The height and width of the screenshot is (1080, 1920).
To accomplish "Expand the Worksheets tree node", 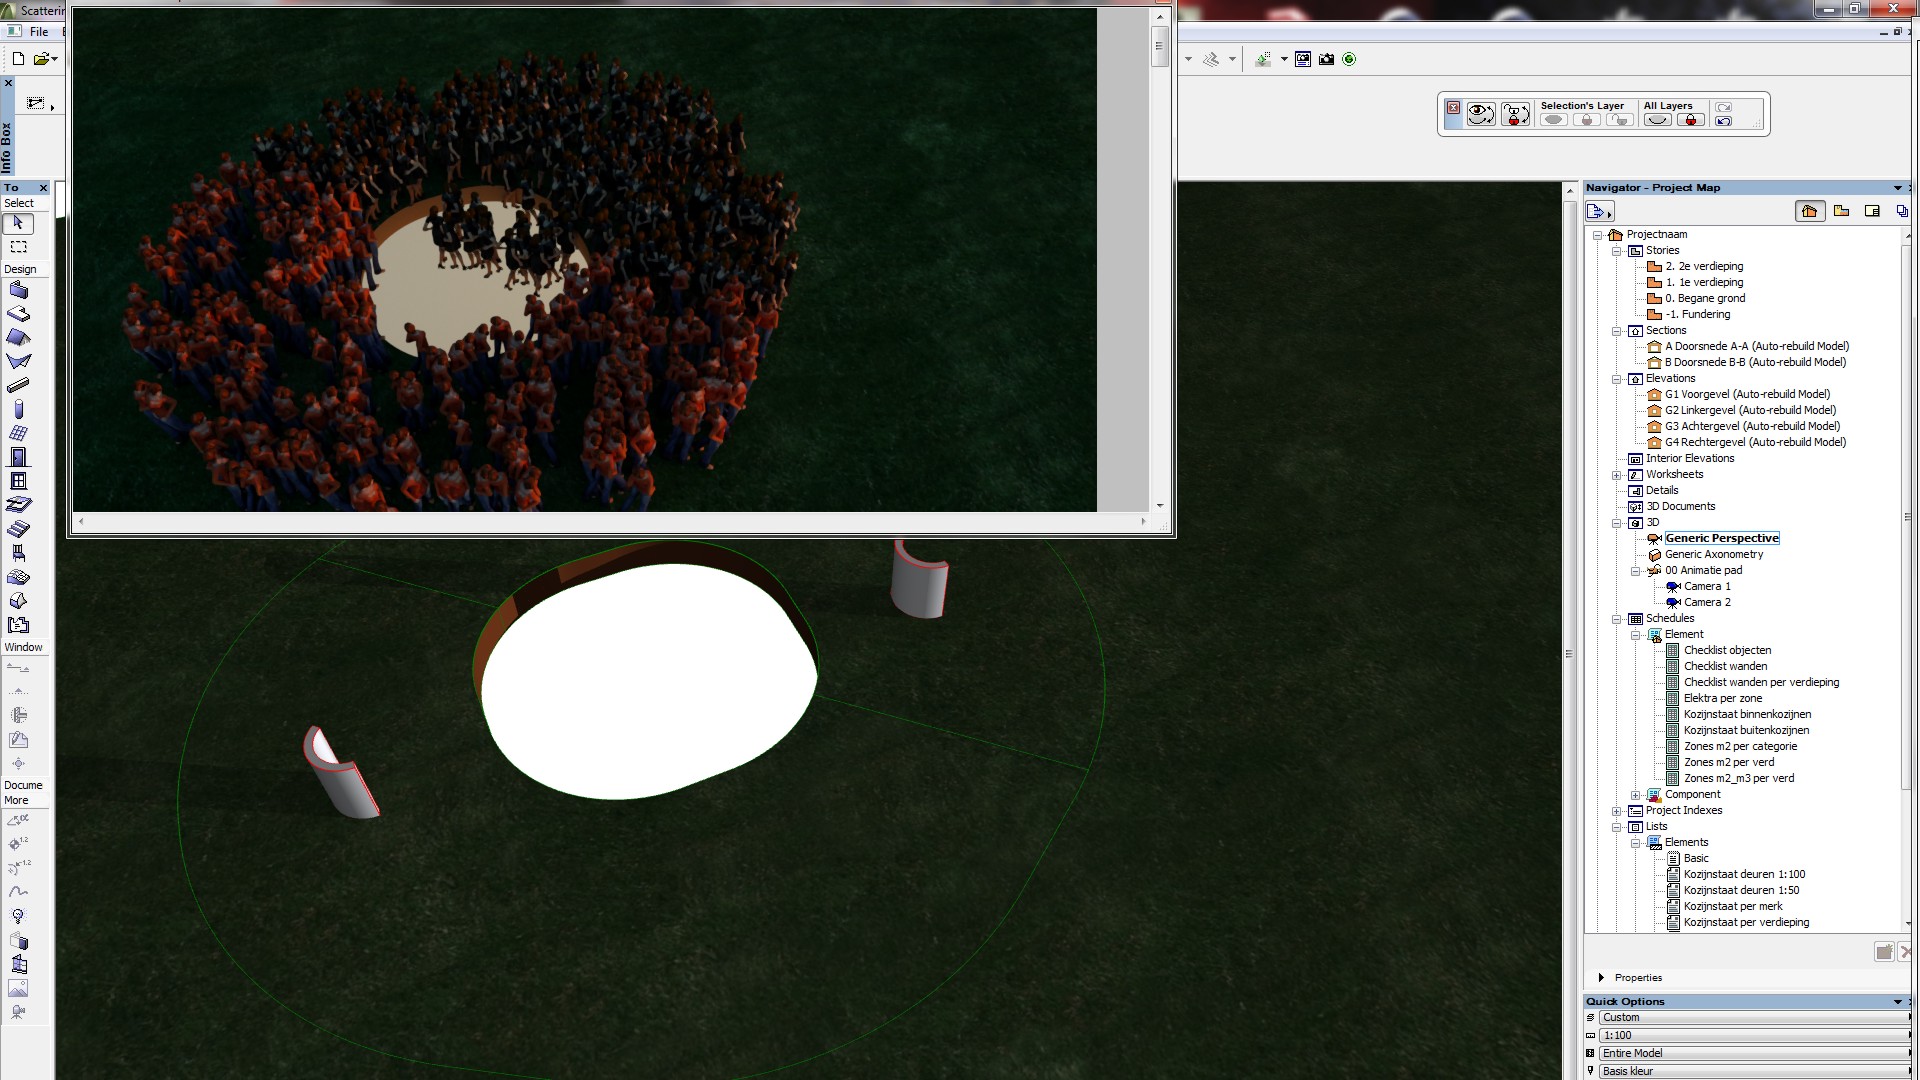I will (1617, 475).
